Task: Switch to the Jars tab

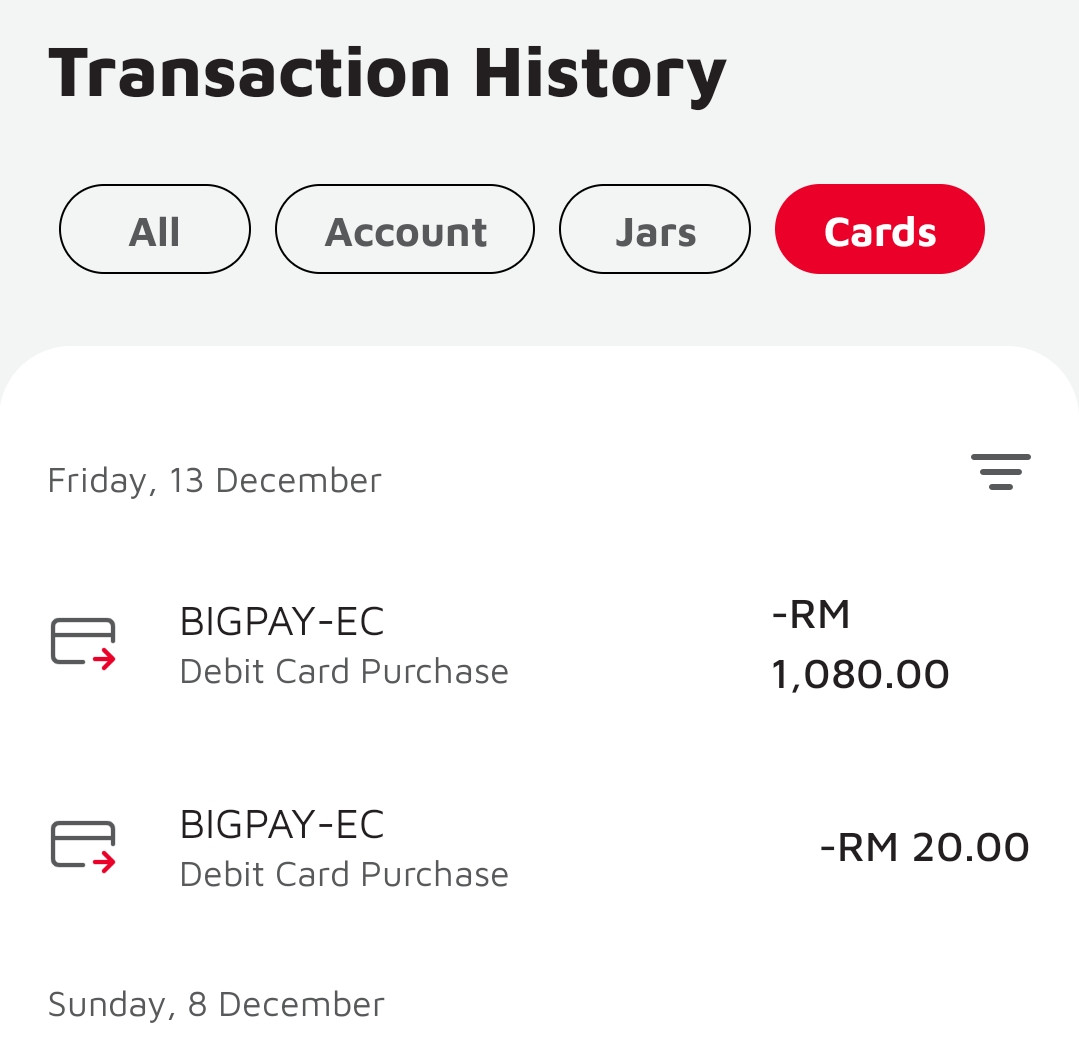Action: click(x=654, y=229)
